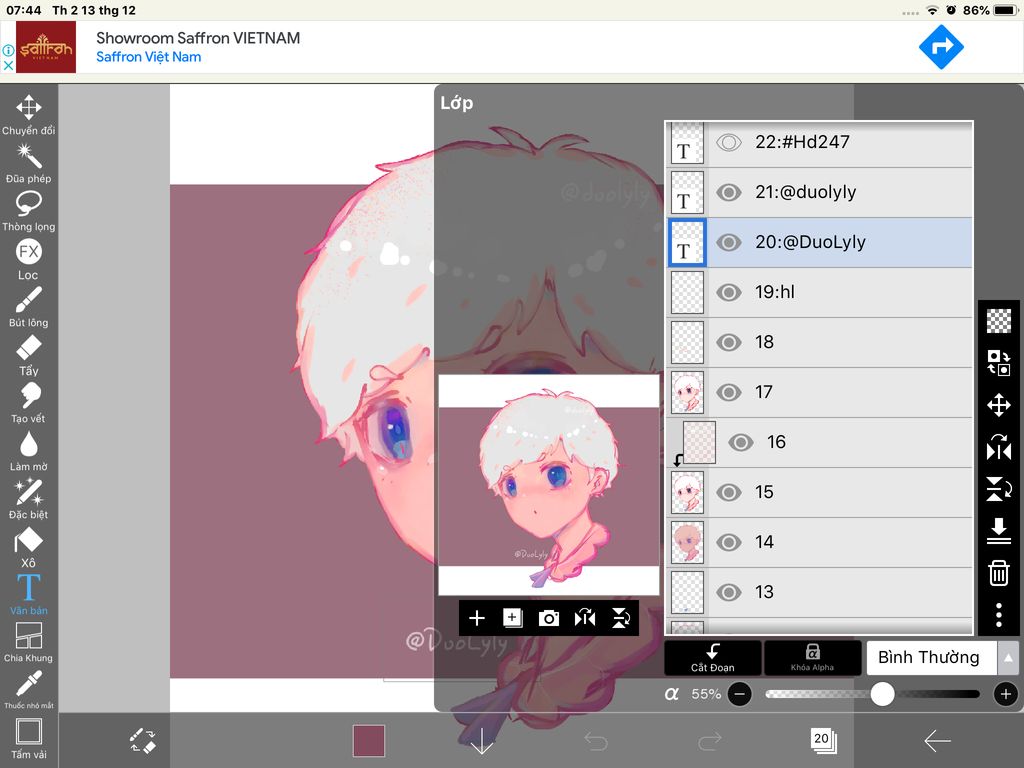
Task: Toggle visibility of layer 15
Action: tap(729, 492)
